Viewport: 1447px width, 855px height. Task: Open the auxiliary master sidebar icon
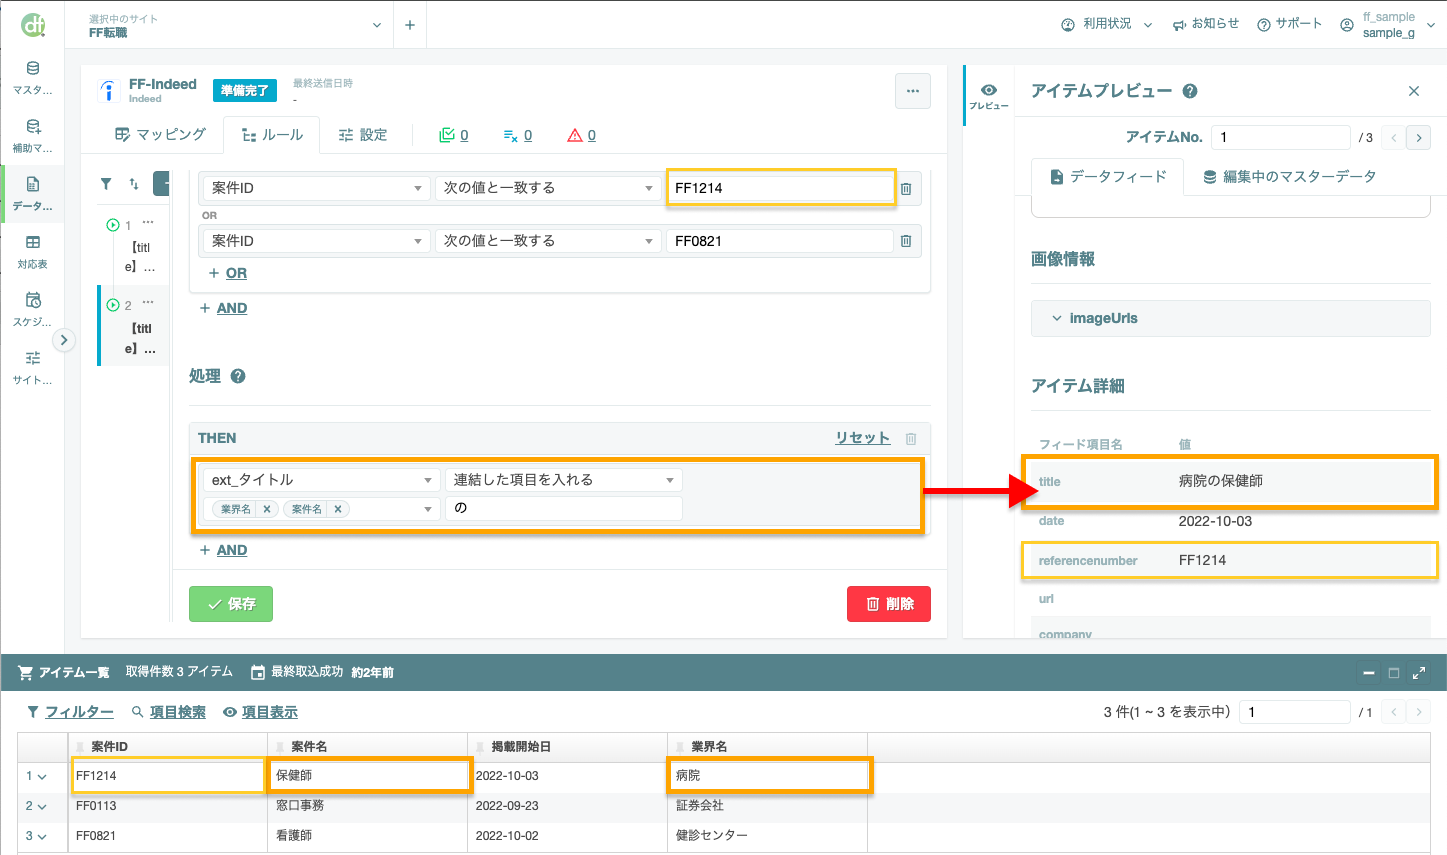(x=33, y=135)
